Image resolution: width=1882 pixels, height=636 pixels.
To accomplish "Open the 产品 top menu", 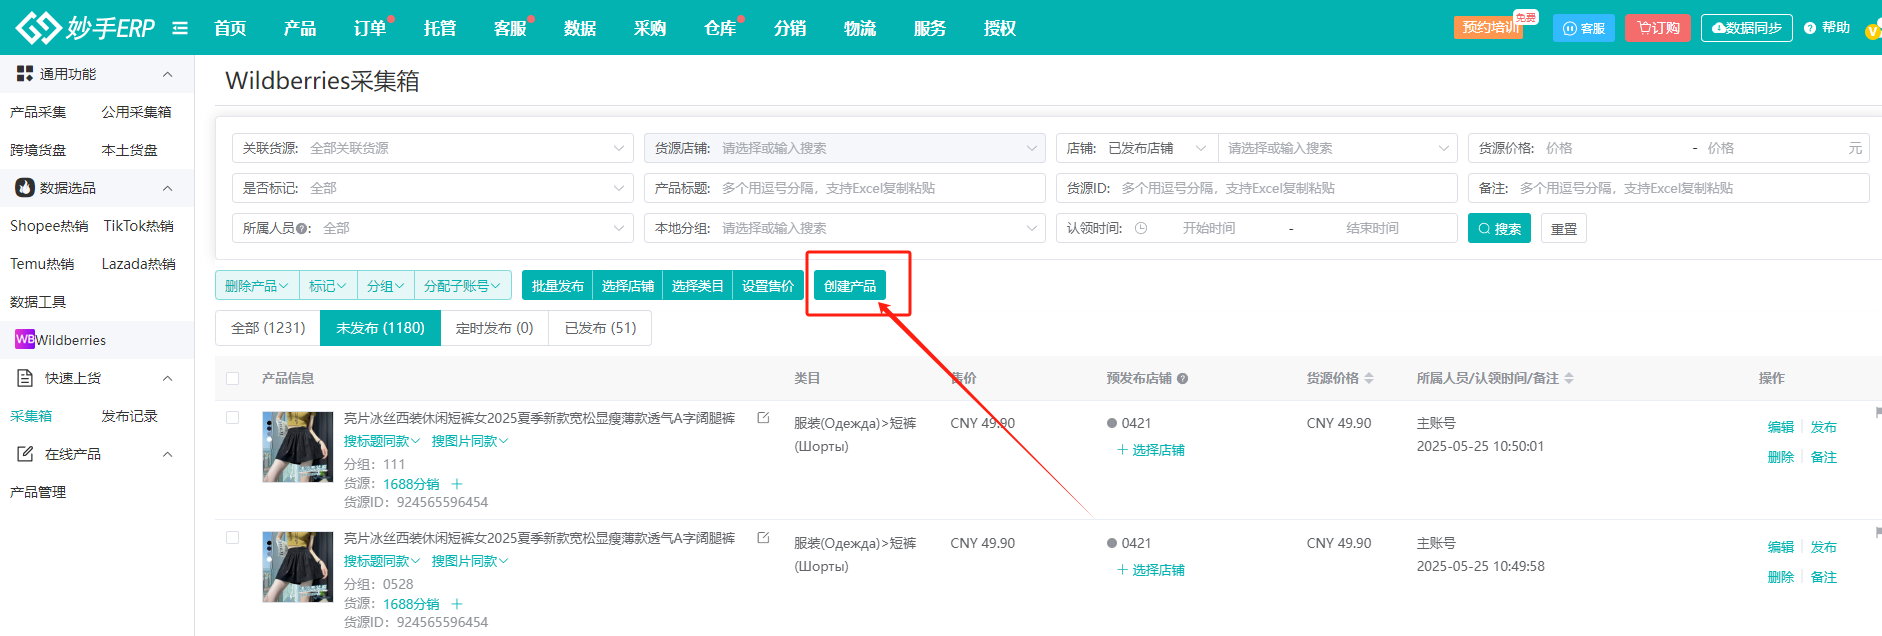I will (300, 28).
